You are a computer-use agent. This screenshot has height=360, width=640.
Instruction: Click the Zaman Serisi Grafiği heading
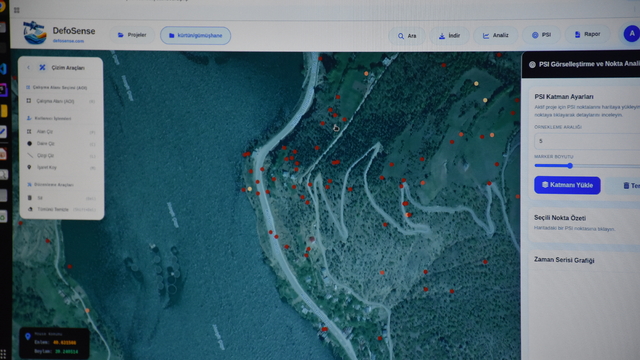click(564, 260)
